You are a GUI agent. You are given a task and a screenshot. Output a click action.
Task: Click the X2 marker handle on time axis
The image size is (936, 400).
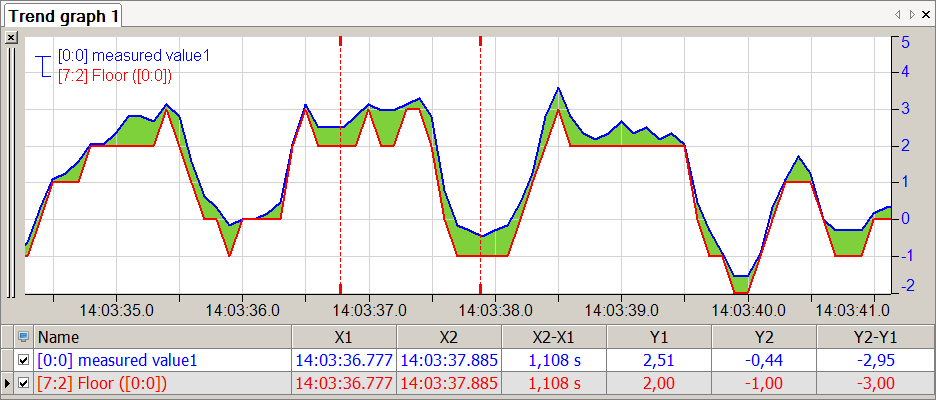point(481,290)
